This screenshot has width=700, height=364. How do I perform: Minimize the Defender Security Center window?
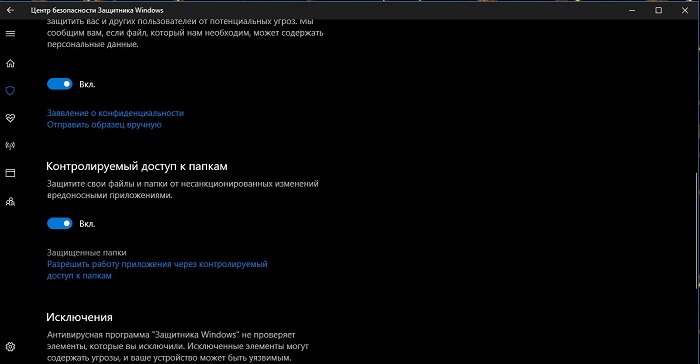coord(632,10)
